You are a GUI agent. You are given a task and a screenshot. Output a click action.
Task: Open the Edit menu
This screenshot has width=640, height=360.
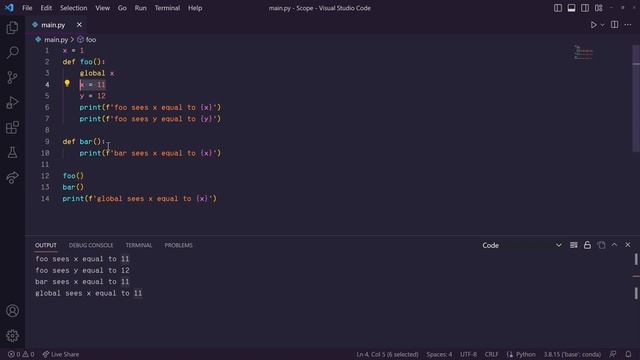coord(46,8)
